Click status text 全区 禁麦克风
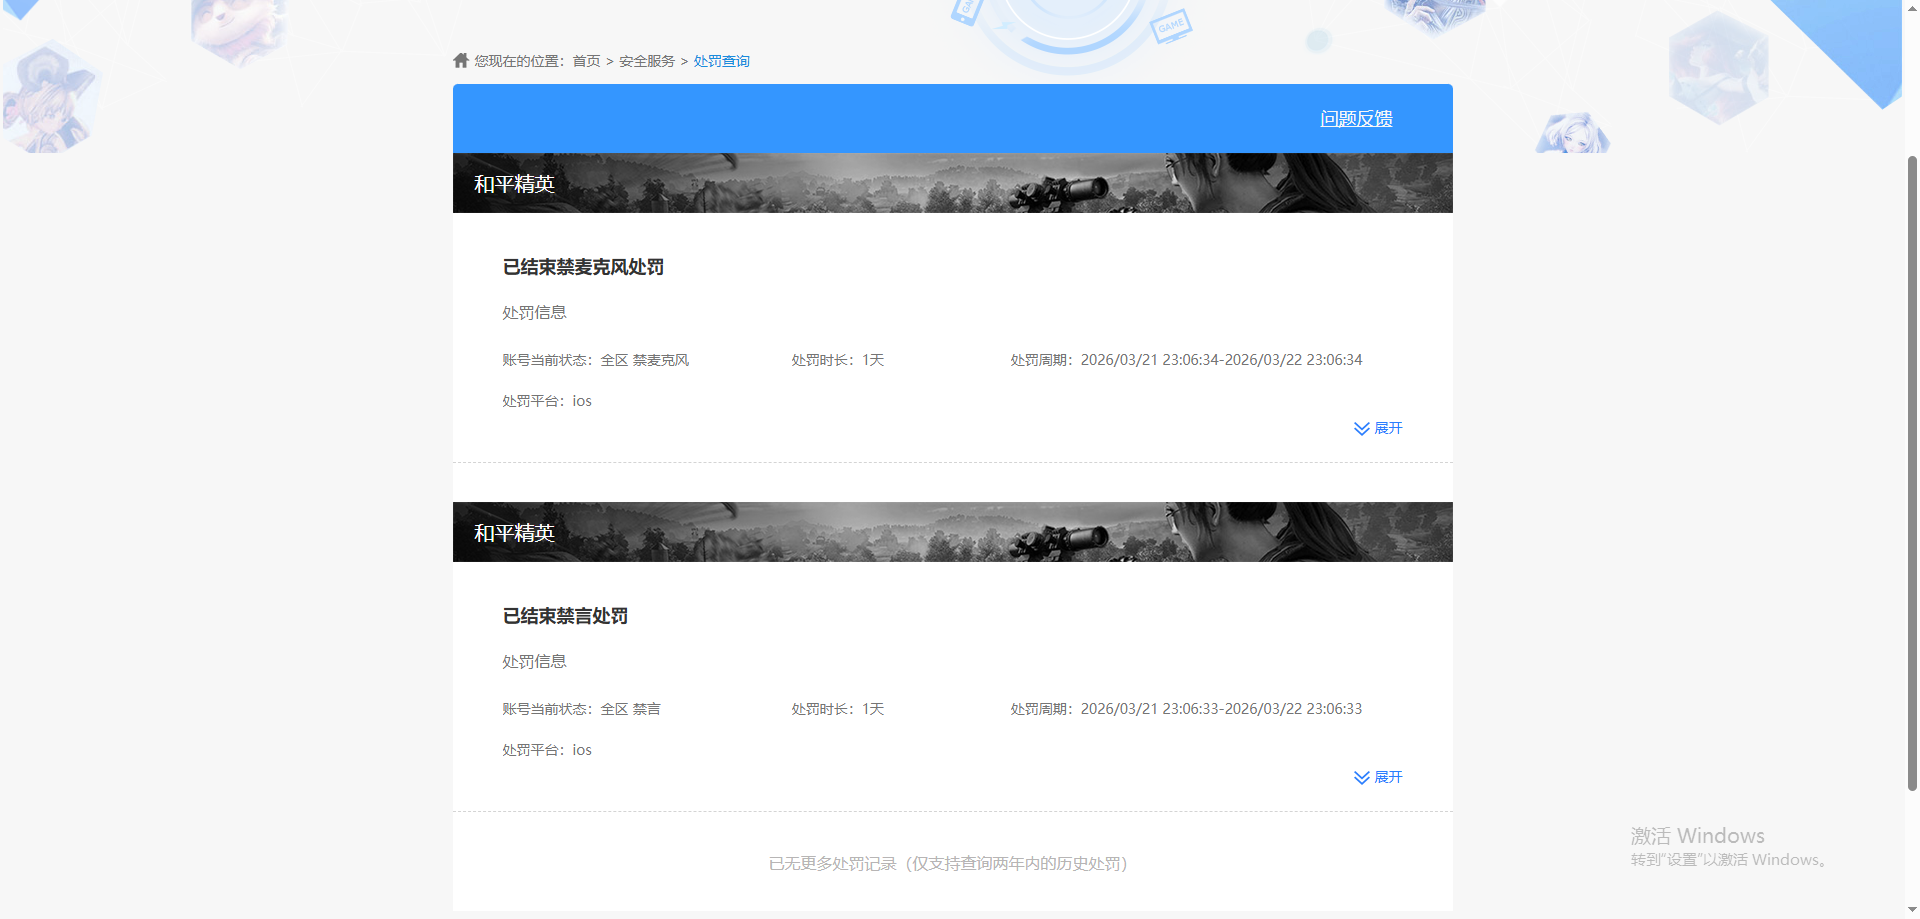 tap(645, 360)
